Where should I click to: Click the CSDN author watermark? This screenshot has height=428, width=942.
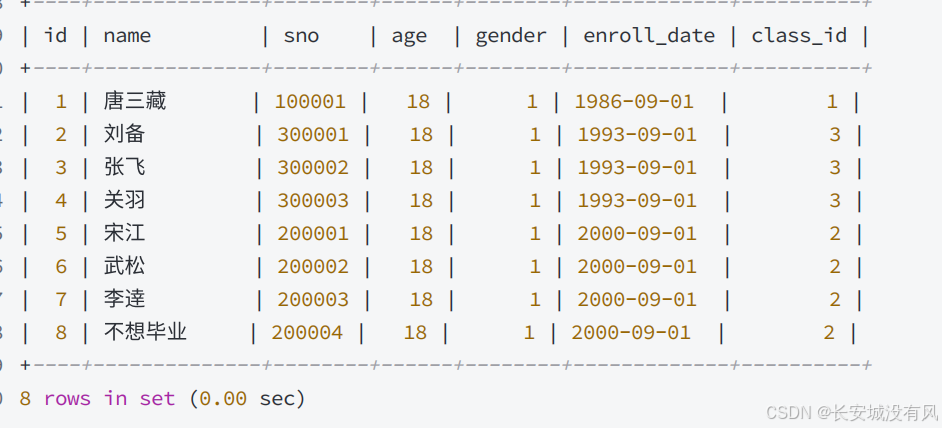[852, 413]
